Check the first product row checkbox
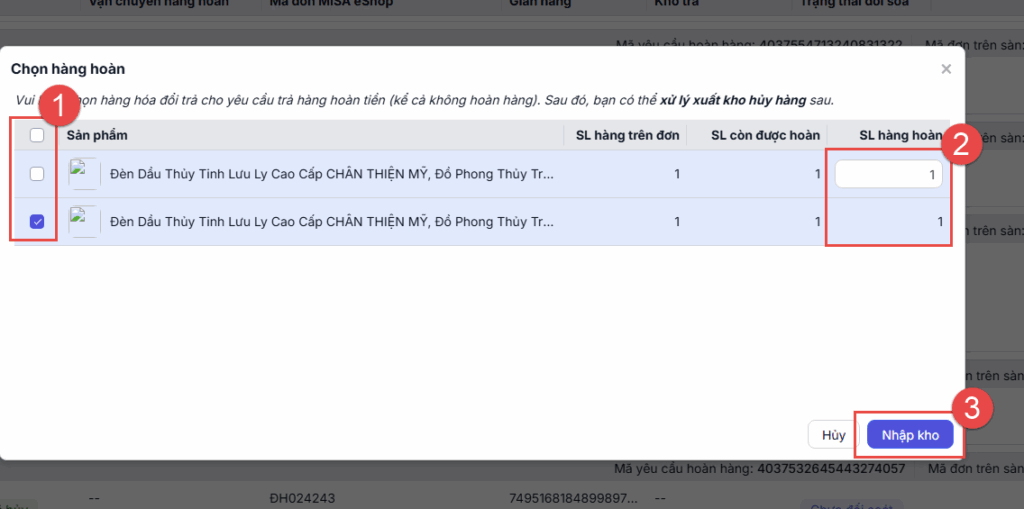 click(x=37, y=174)
